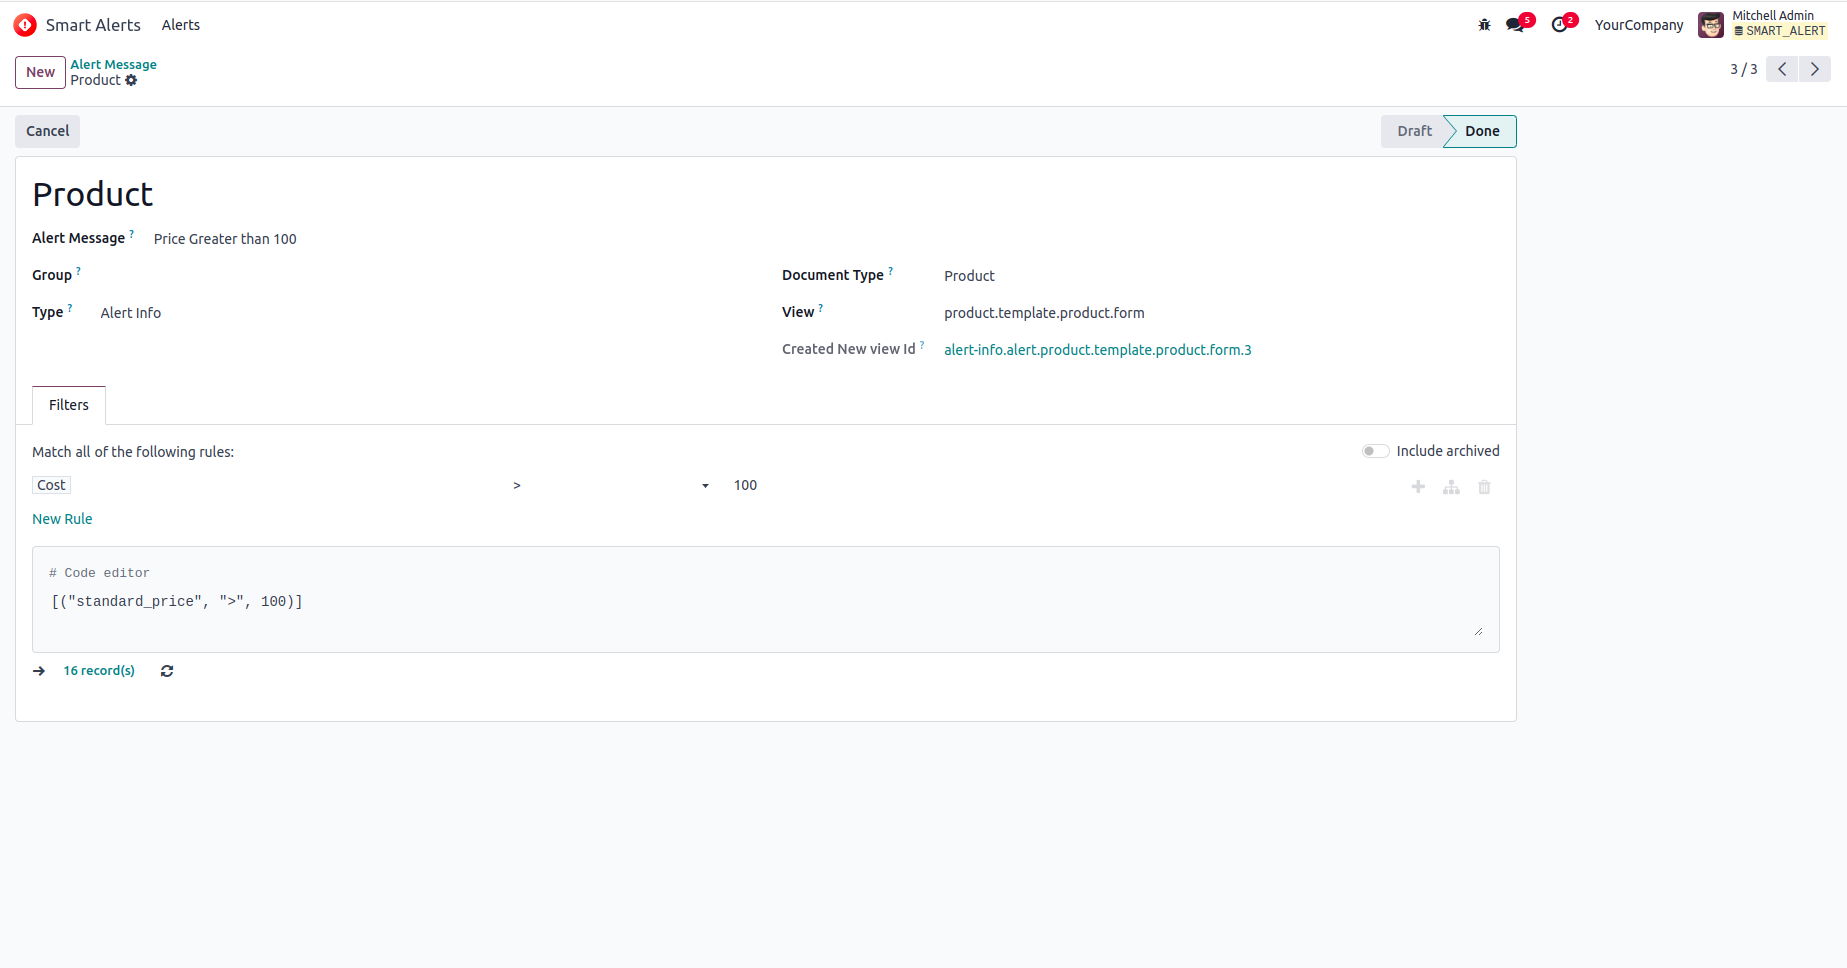Delete the Cost rule with trash icon
This screenshot has width=1847, height=968.
(x=1484, y=487)
